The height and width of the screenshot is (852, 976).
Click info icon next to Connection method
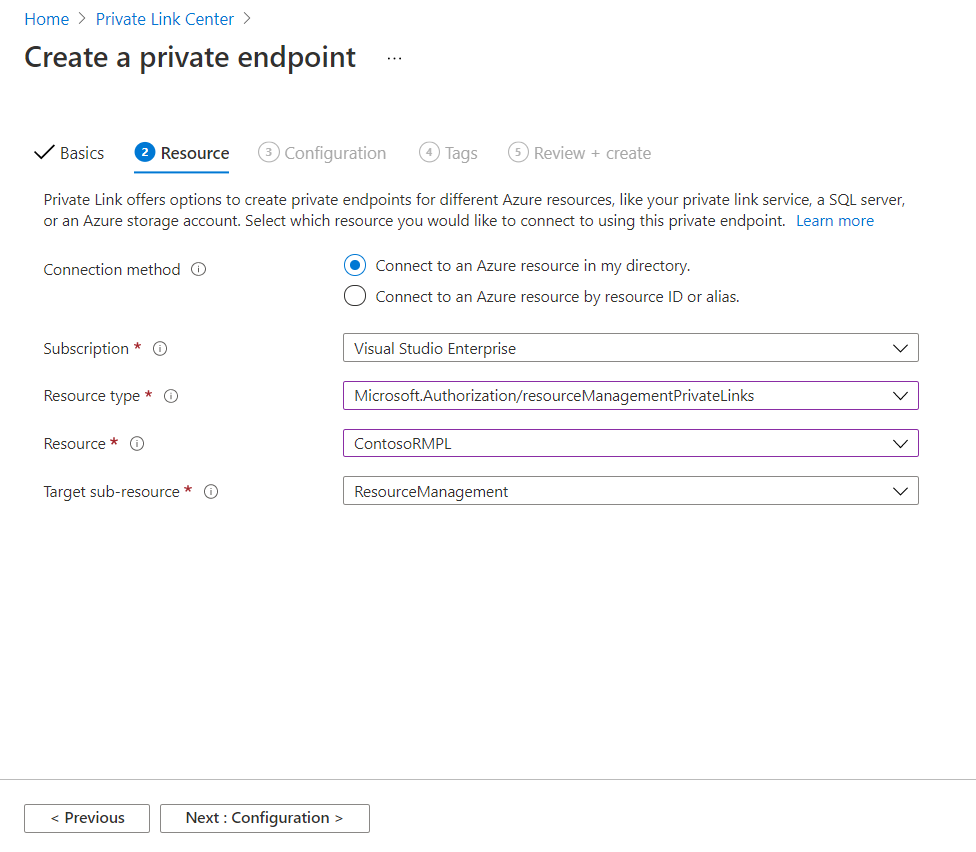tap(198, 270)
